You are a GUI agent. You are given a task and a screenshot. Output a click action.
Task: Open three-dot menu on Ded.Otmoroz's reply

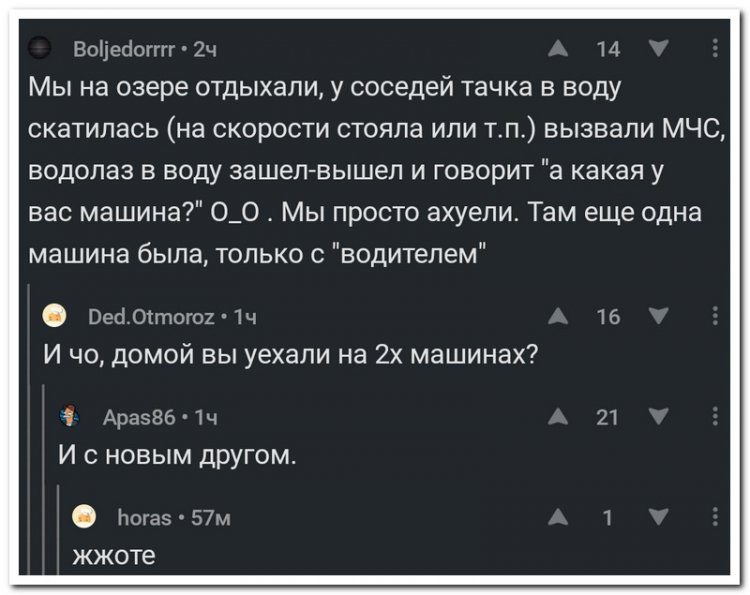coord(715,316)
